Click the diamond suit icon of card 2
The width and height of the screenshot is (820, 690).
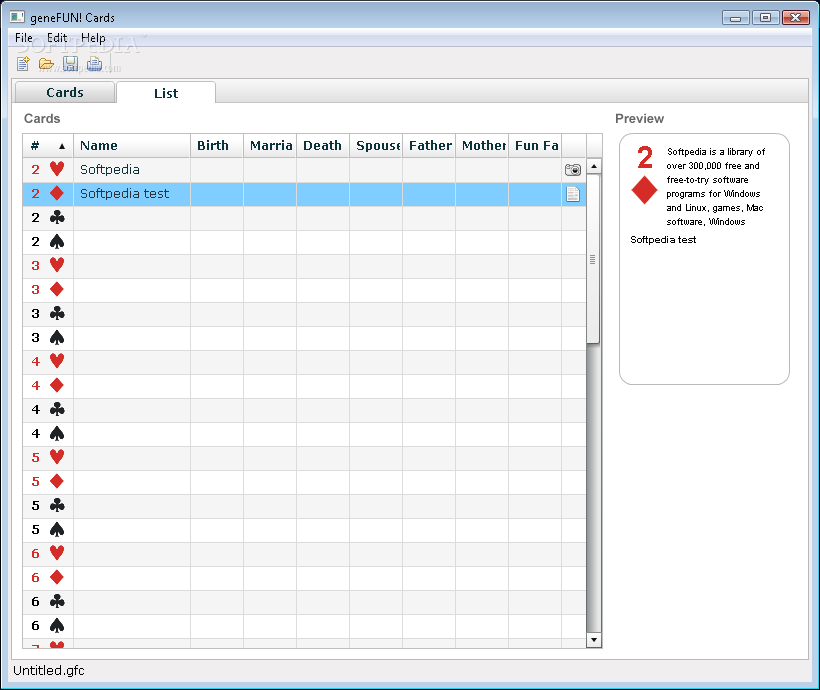pos(57,193)
